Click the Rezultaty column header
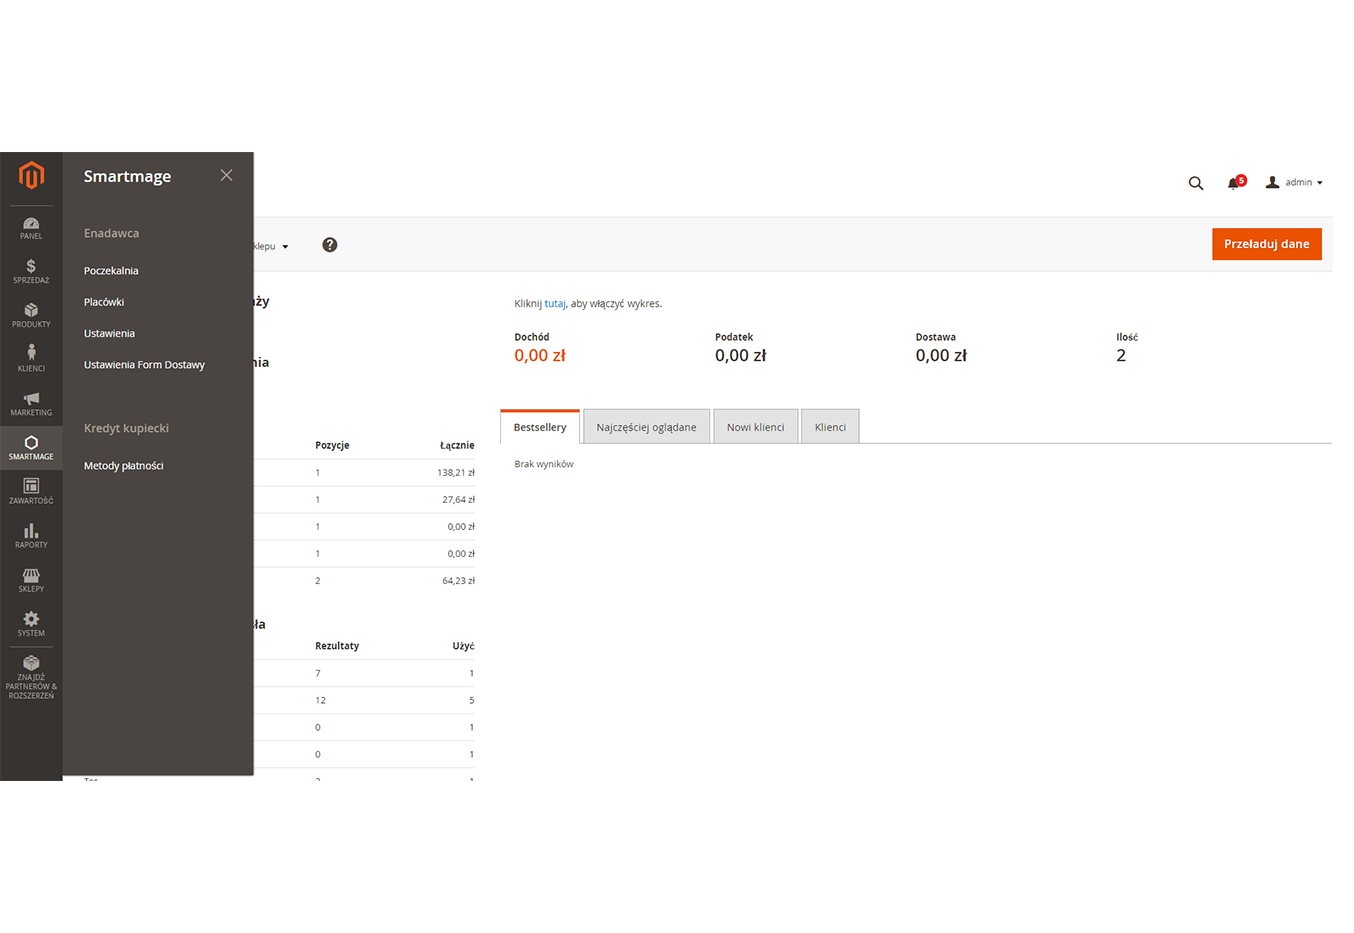The width and height of the screenshot is (1354, 933). point(337,646)
